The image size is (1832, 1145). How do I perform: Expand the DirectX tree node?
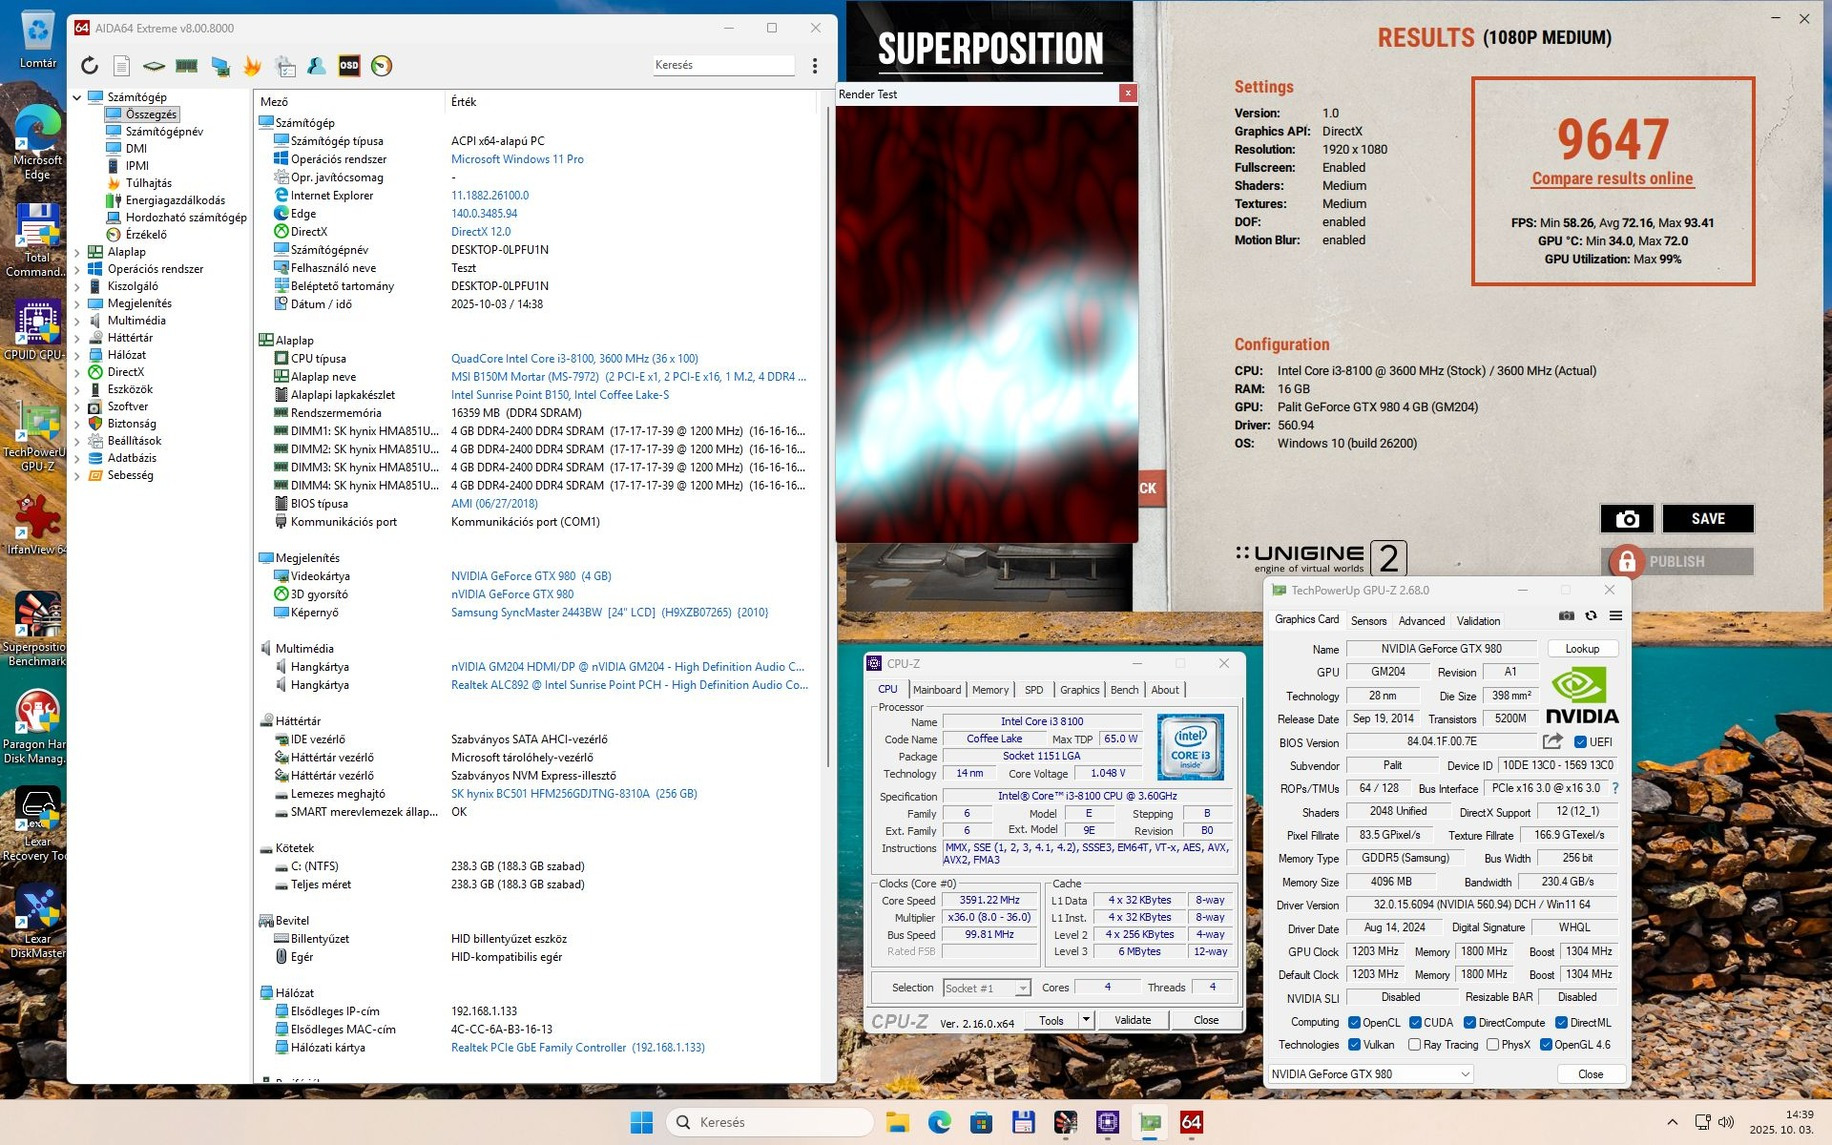tap(77, 372)
